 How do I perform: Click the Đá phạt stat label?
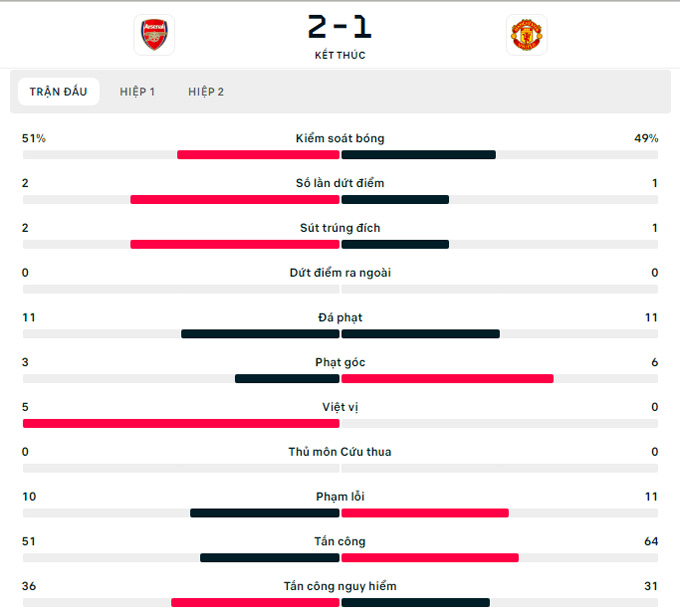(x=340, y=317)
